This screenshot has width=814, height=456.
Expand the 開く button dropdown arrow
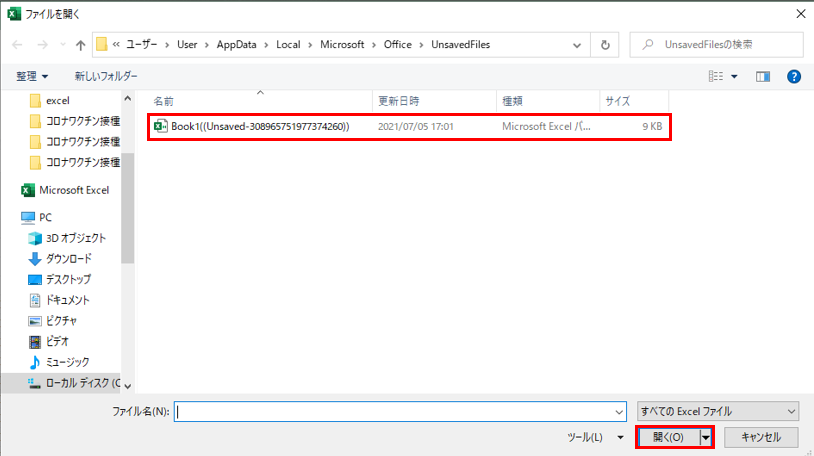pyautogui.click(x=705, y=437)
